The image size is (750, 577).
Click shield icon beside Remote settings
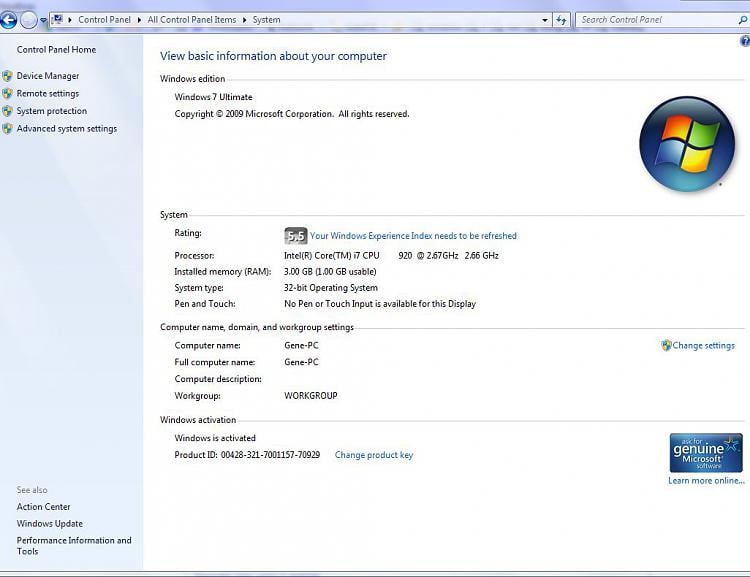coord(7,93)
